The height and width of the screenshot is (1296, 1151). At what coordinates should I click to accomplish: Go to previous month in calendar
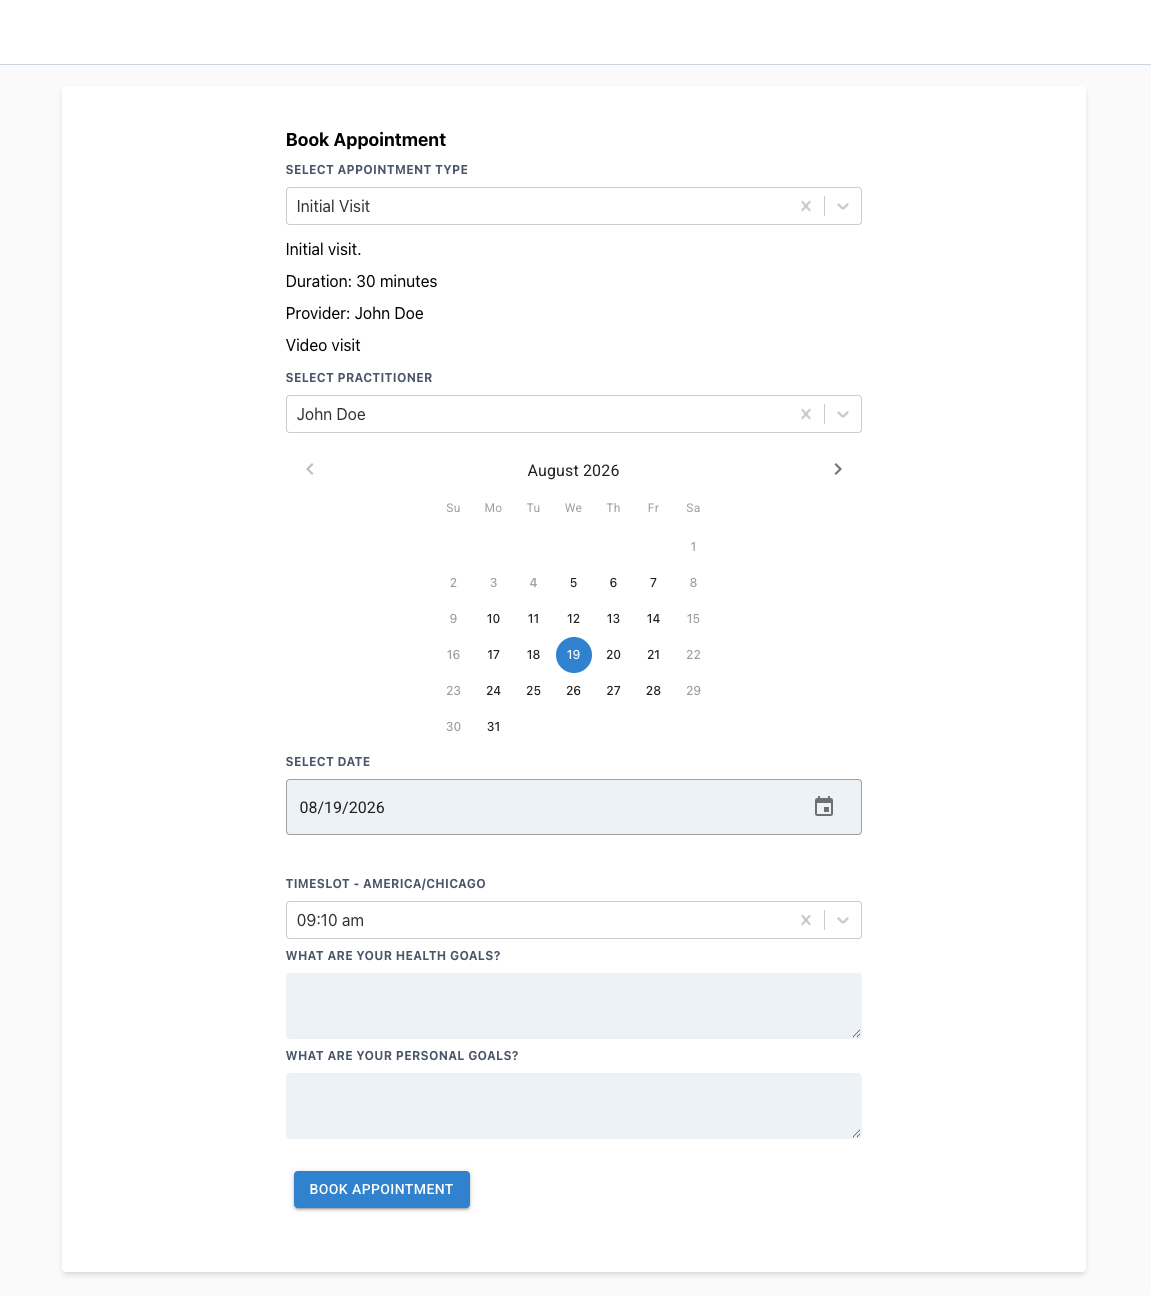[x=310, y=469]
